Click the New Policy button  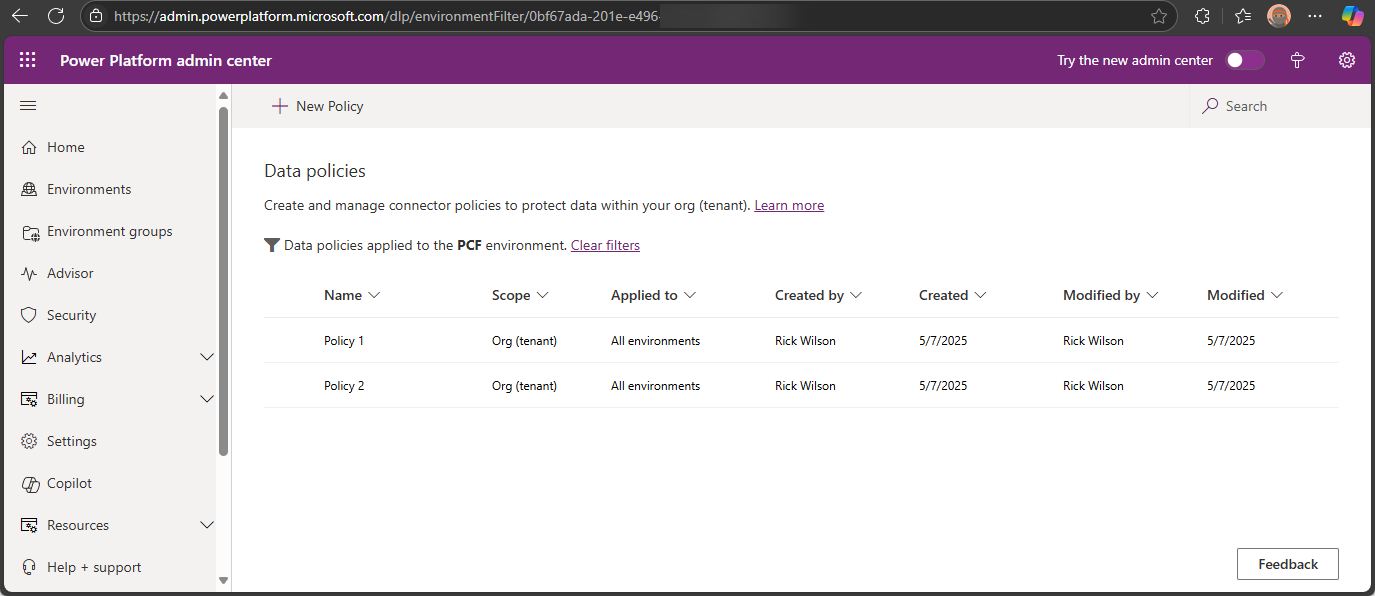[318, 106]
